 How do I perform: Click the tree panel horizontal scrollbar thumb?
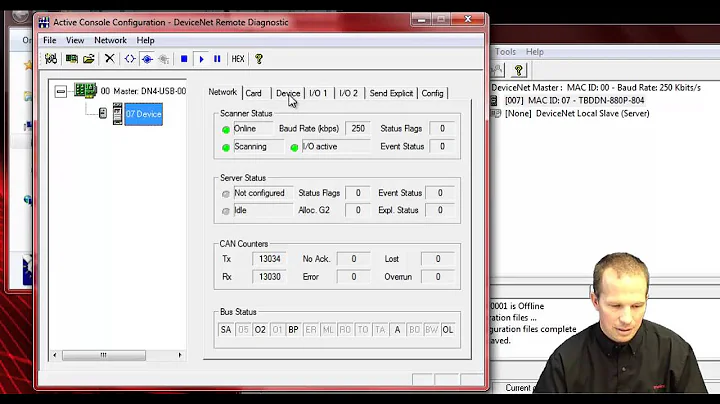point(104,355)
